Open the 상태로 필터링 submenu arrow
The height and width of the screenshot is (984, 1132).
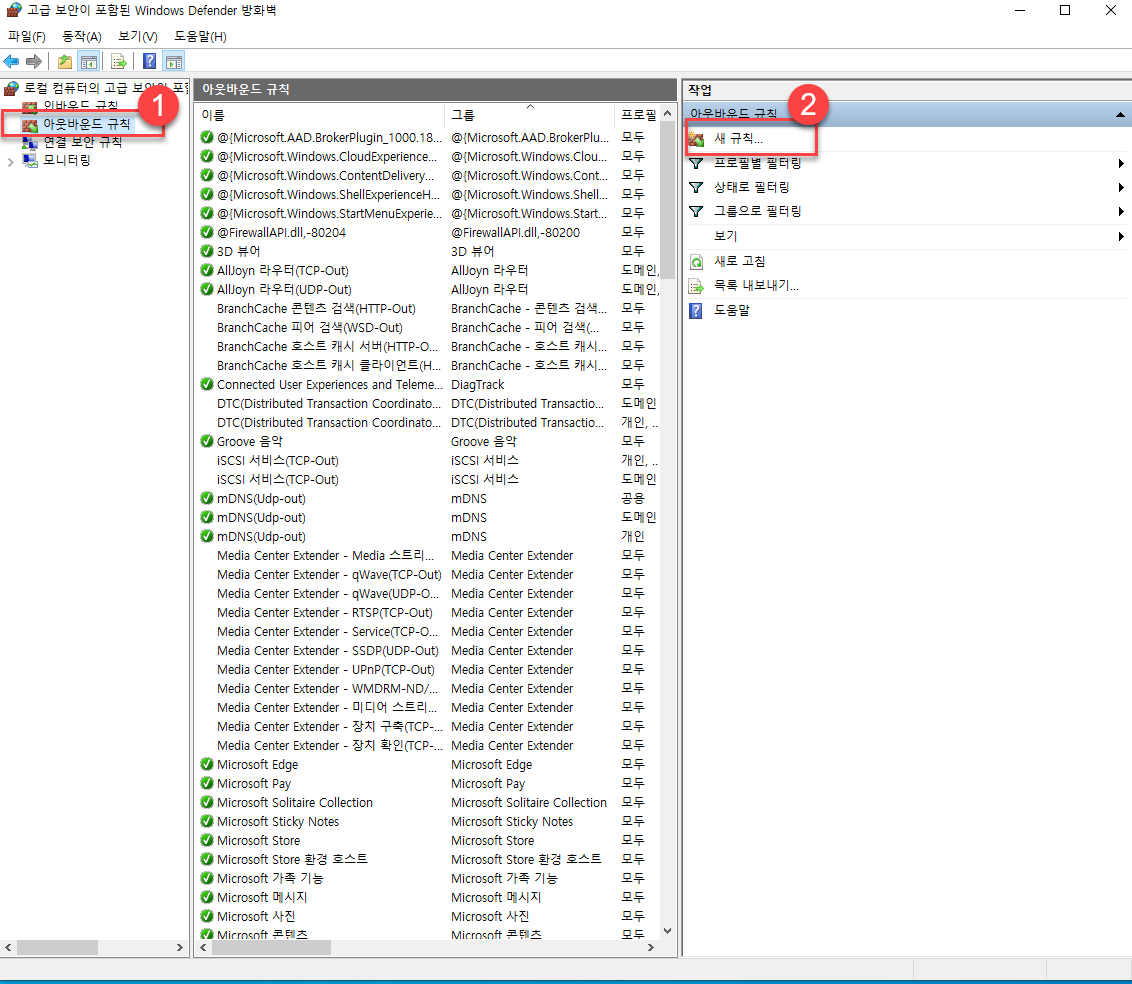coord(1120,188)
